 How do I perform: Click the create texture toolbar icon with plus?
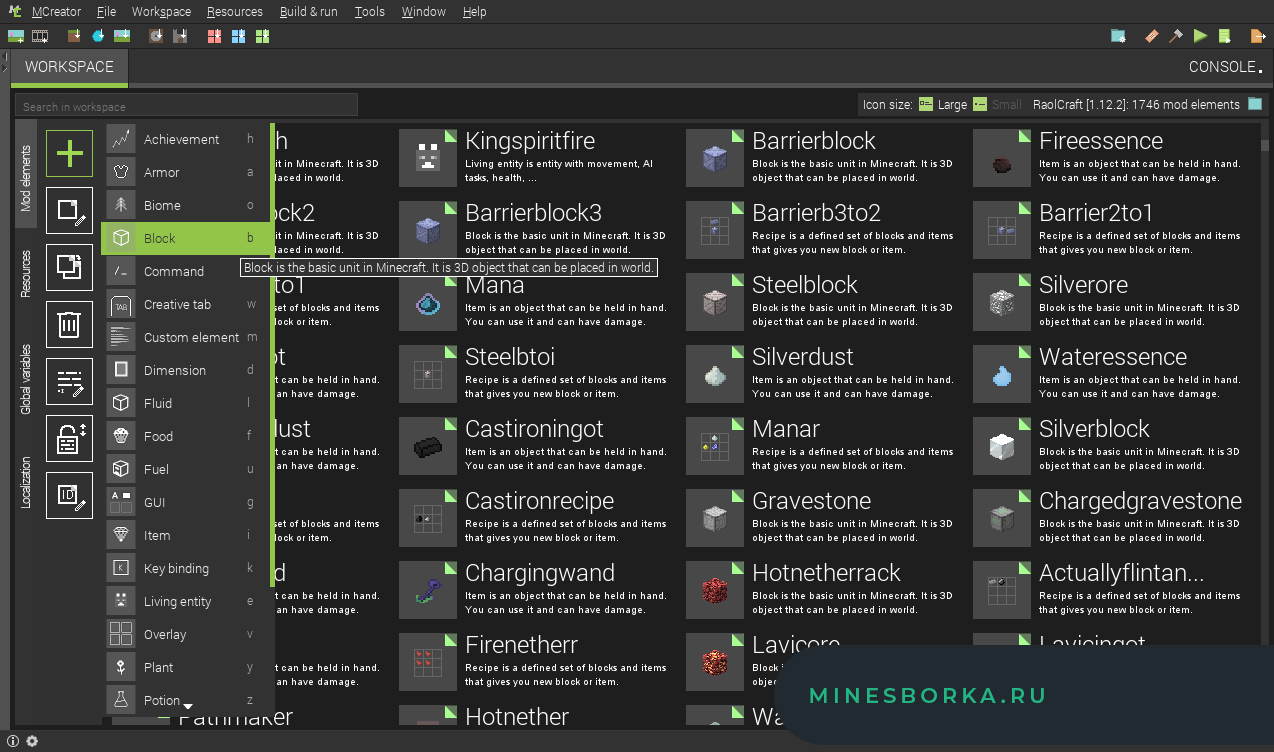point(16,36)
